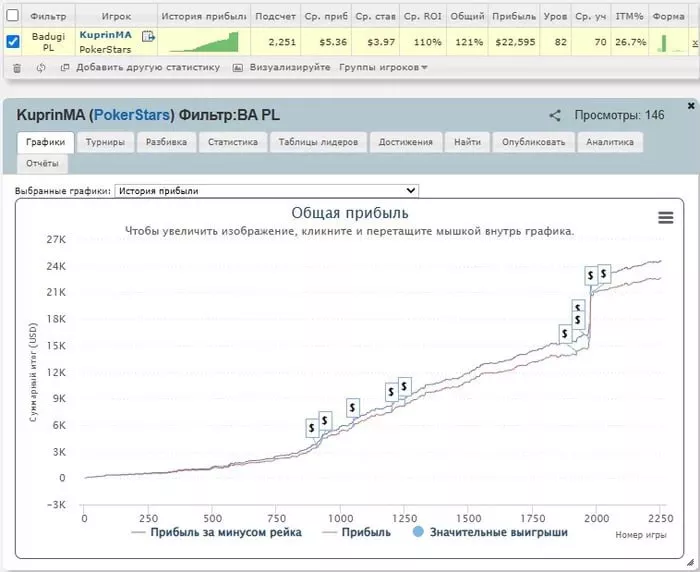This screenshot has height=572, width=700.
Task: Click the Просмотры: 146 counter
Action: [x=619, y=115]
